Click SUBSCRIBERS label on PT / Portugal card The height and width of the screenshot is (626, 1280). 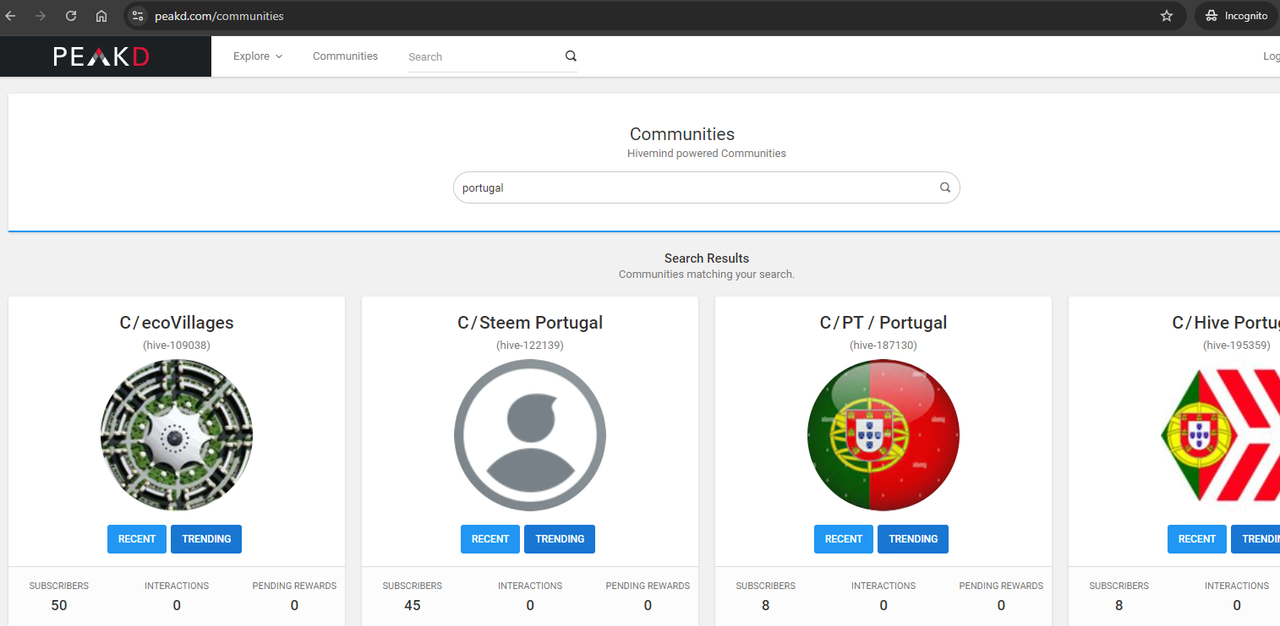click(x=765, y=586)
